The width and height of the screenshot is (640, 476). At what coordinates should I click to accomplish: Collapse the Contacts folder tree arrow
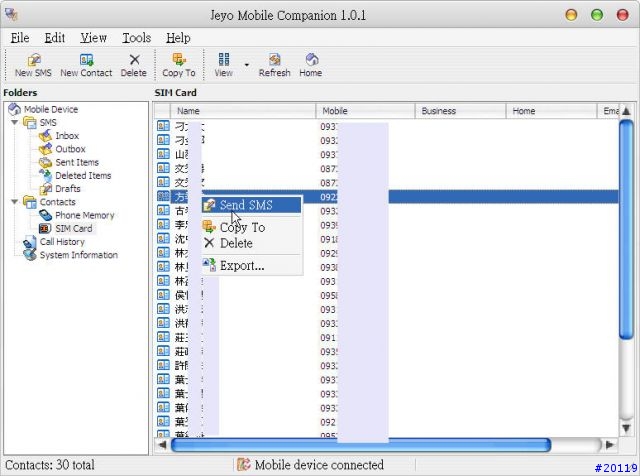click(15, 202)
